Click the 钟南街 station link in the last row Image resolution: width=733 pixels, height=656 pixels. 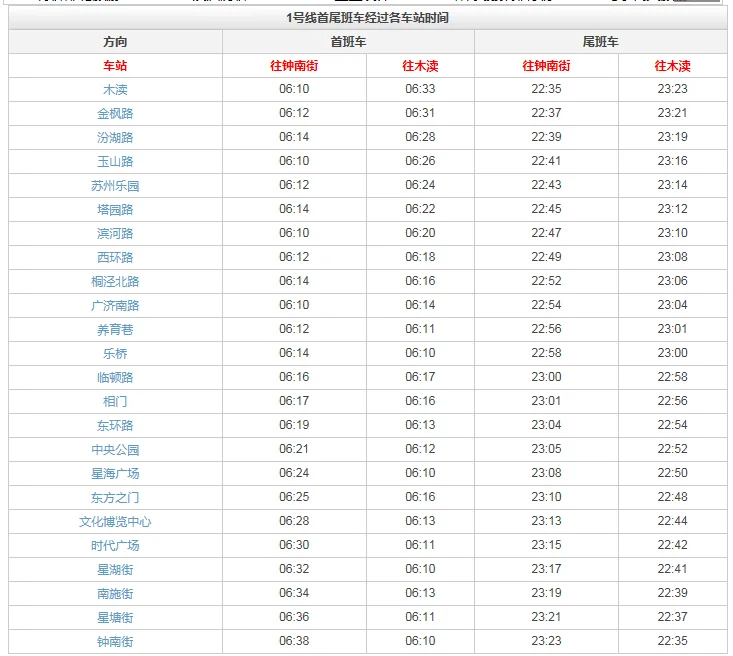(x=115, y=641)
